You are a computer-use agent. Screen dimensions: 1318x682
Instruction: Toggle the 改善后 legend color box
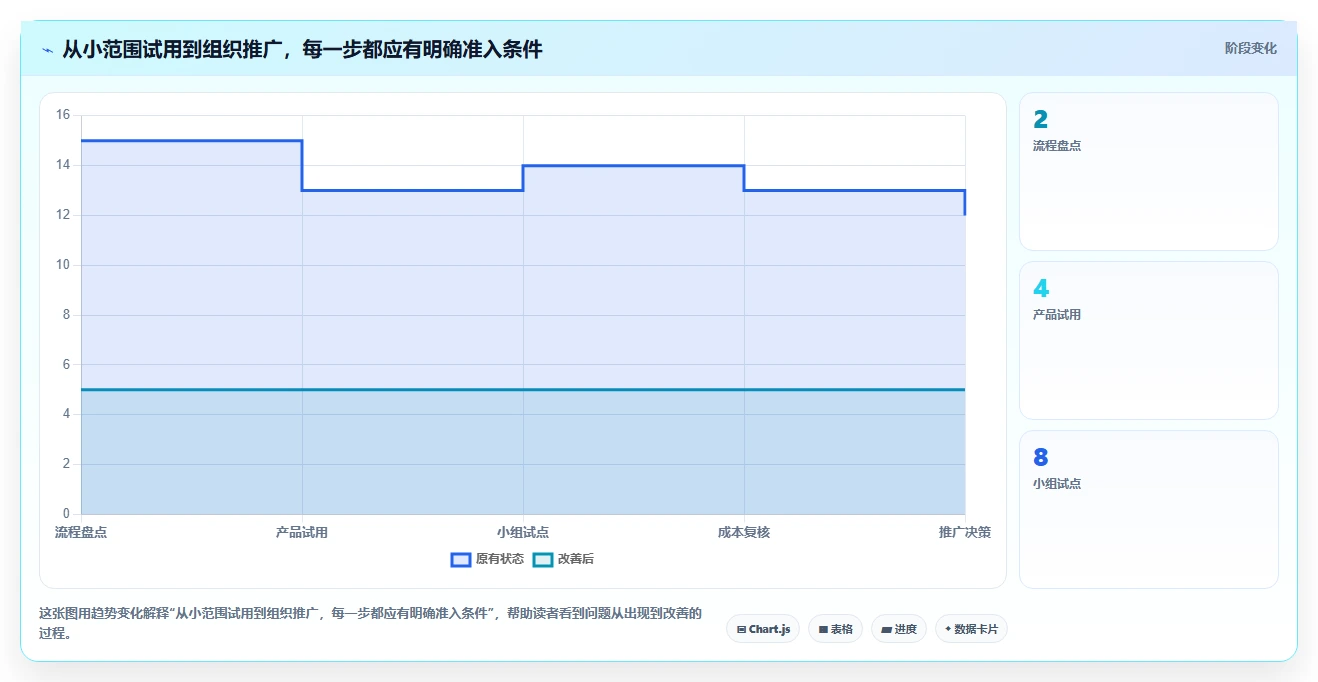(542, 560)
